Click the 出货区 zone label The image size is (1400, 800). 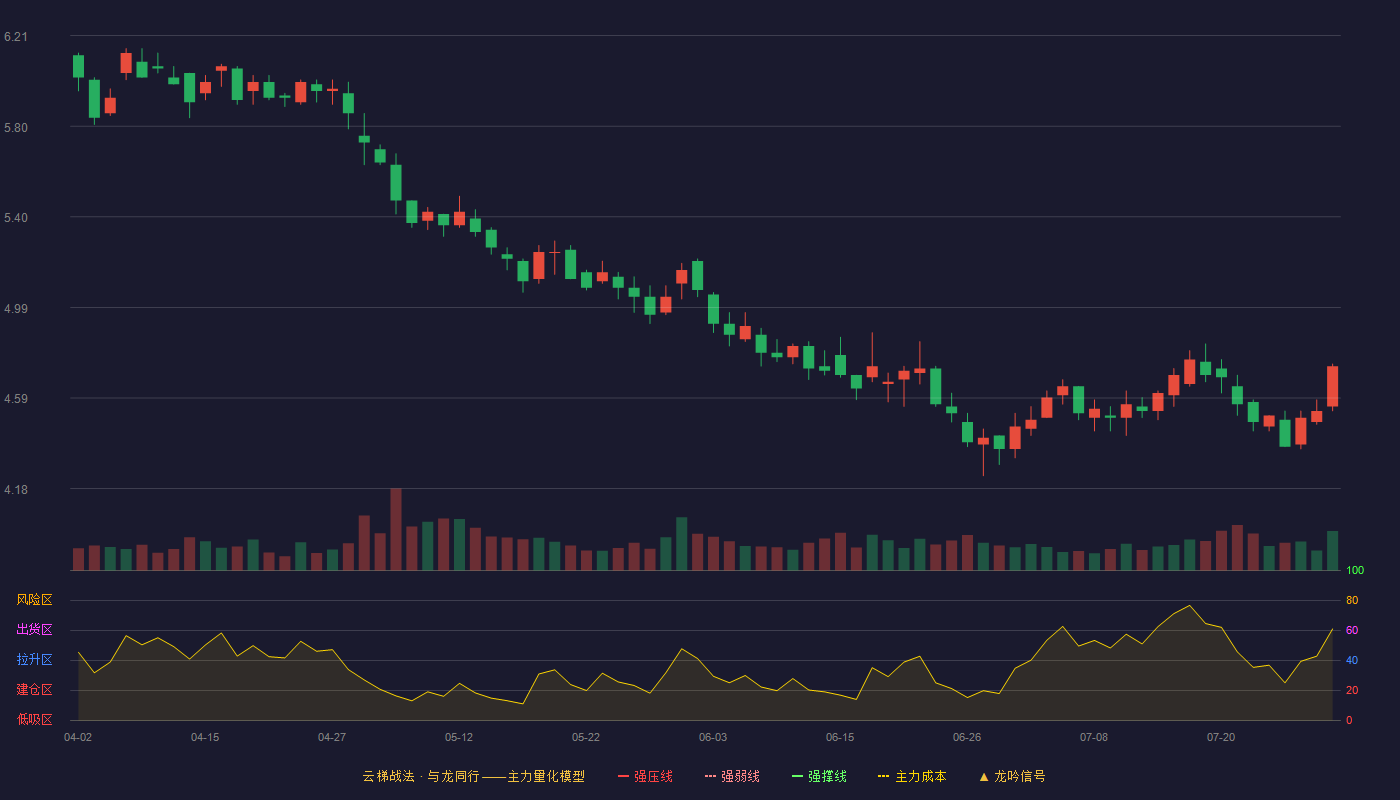[x=34, y=630]
